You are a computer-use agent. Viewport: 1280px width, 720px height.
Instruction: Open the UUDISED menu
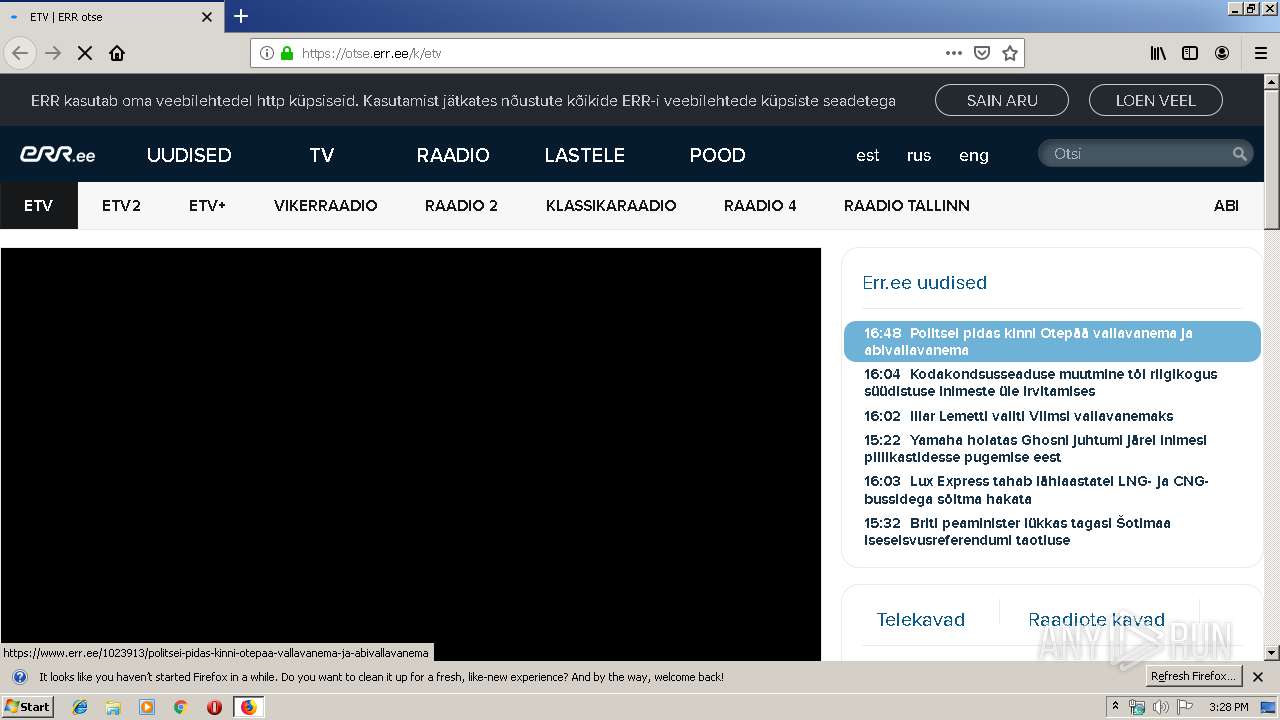[x=189, y=155]
